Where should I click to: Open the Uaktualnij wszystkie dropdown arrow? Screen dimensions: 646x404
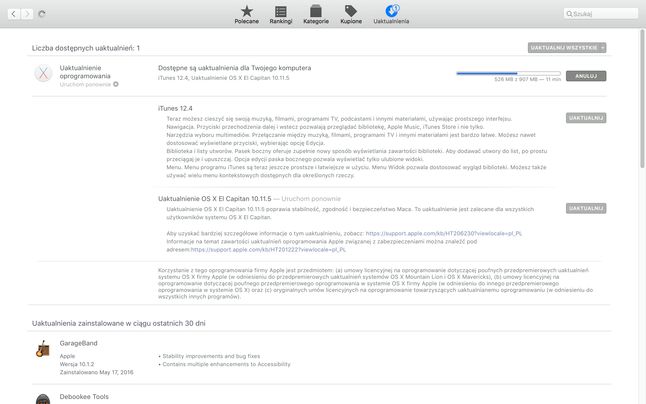point(603,48)
